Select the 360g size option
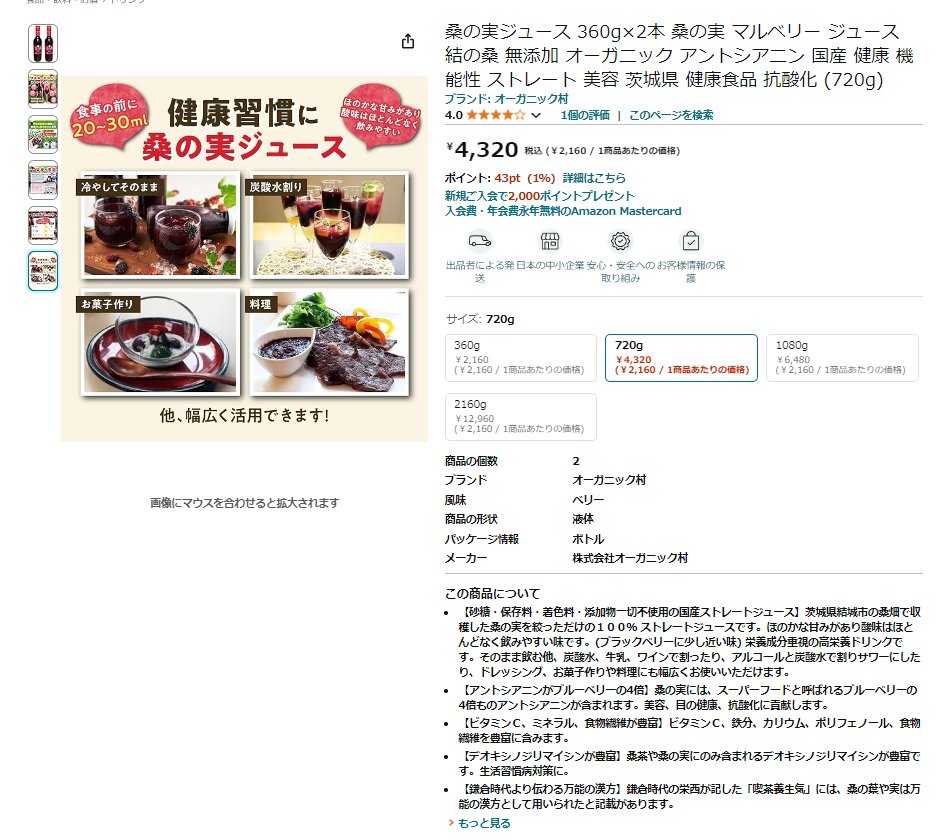 point(521,358)
